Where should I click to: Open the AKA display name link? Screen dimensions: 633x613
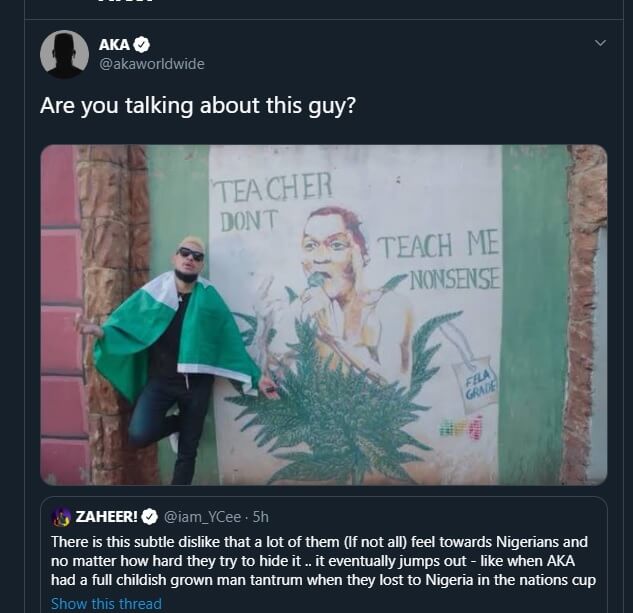pyautogui.click(x=114, y=44)
